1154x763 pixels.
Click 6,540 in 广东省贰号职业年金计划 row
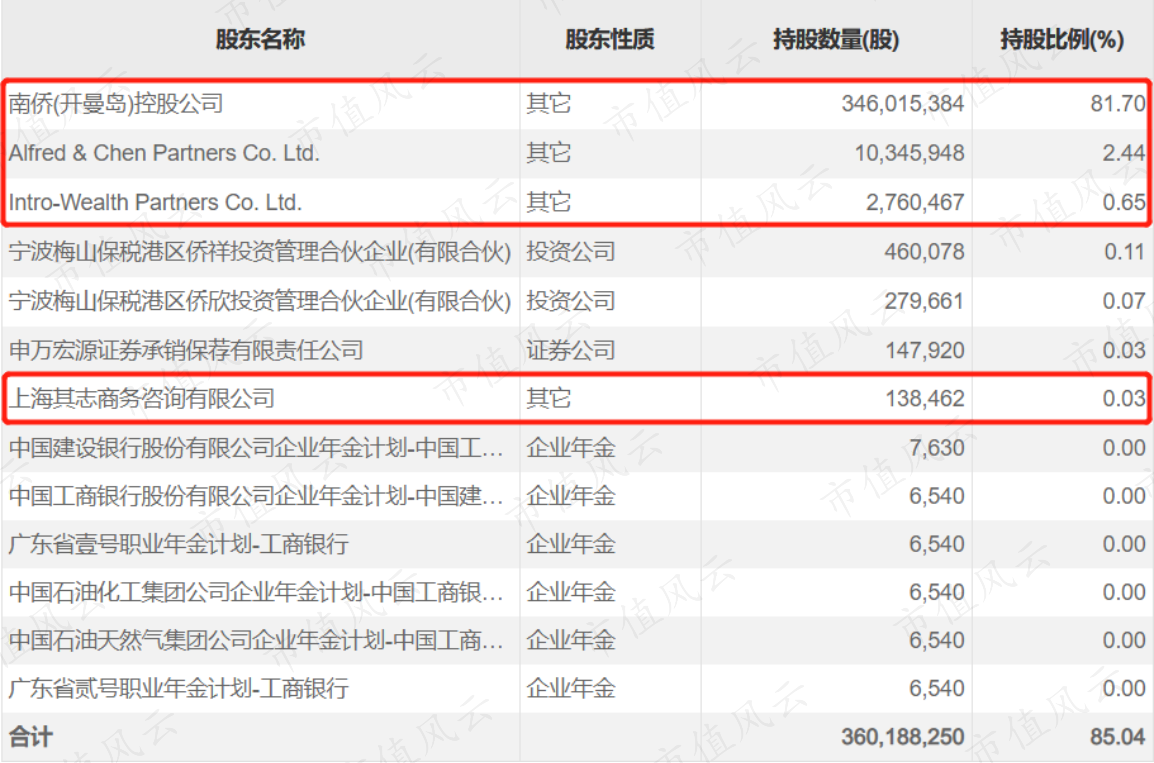(936, 689)
